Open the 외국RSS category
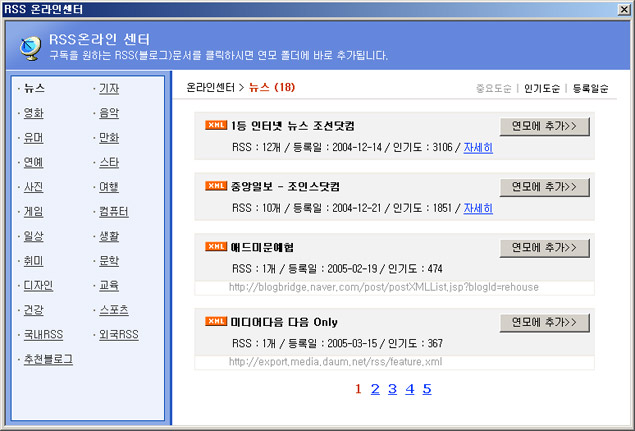 pos(118,334)
